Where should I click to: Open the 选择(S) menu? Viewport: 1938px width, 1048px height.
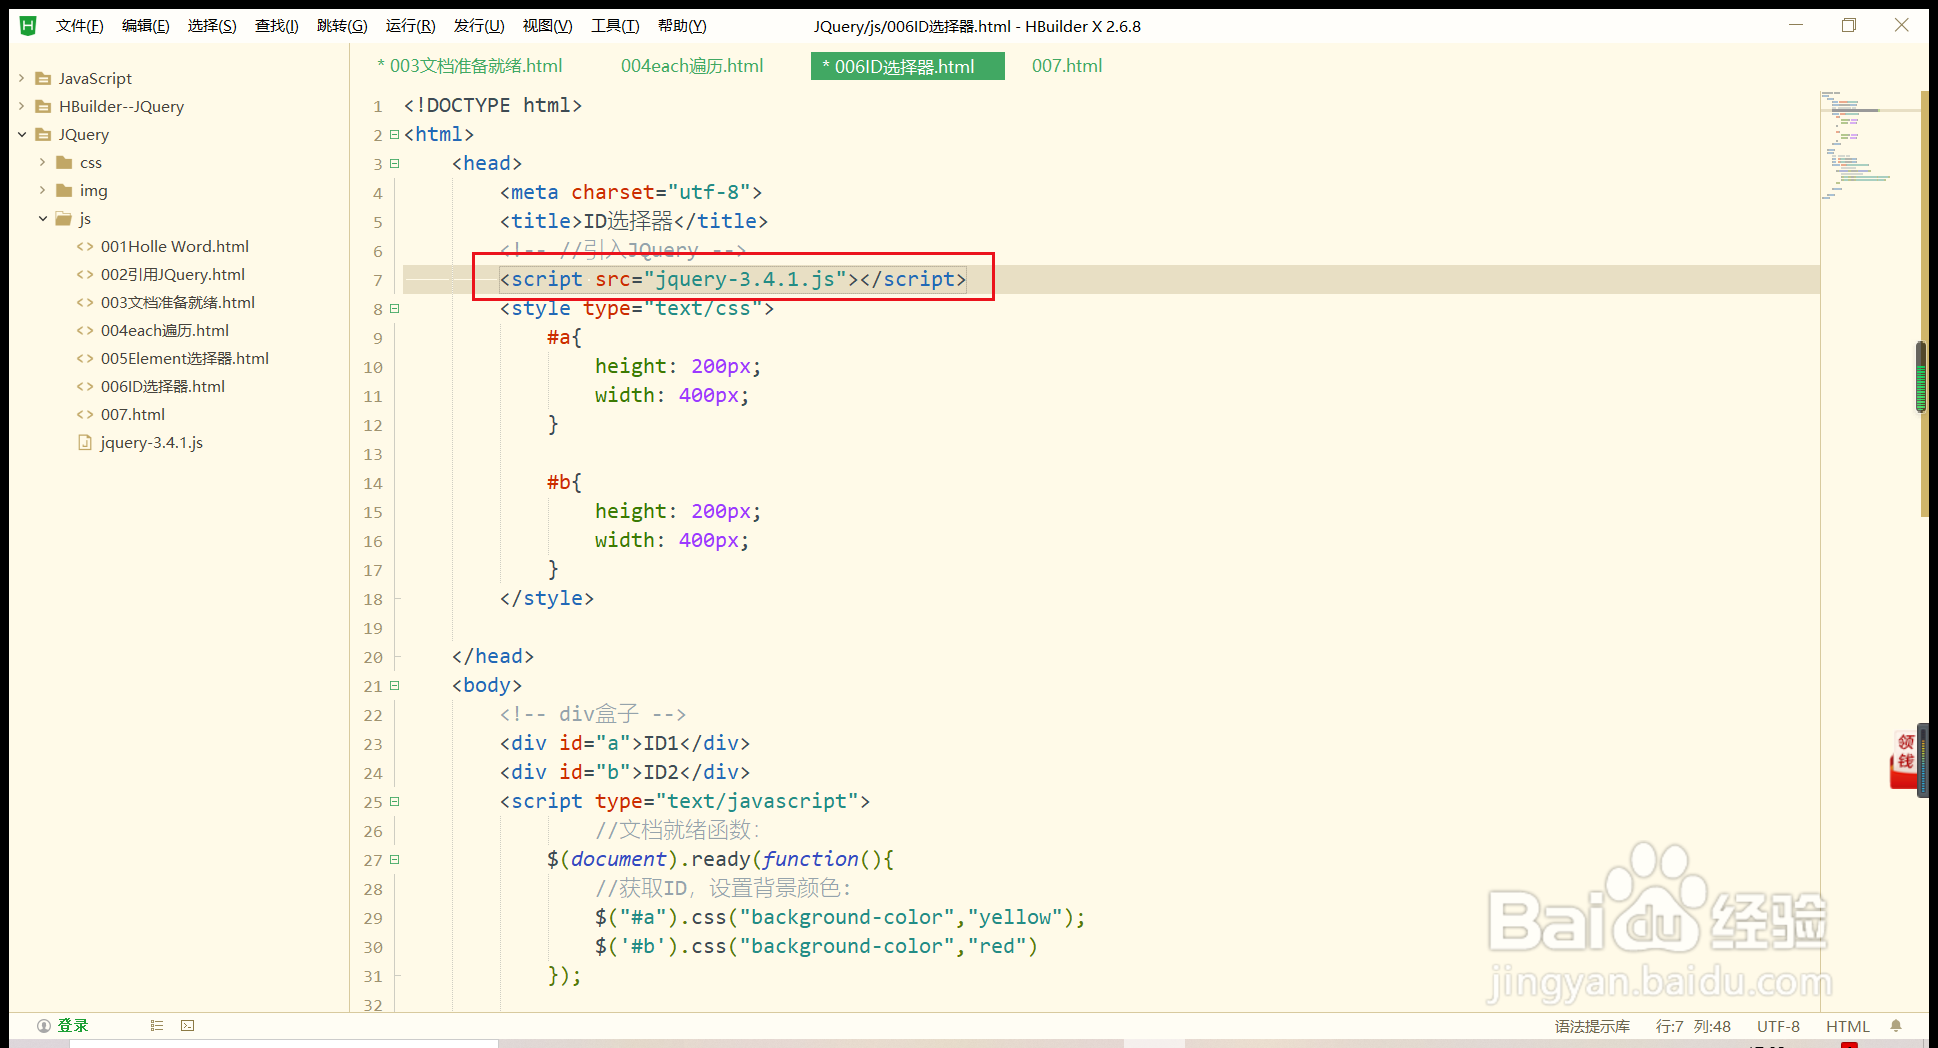212,26
